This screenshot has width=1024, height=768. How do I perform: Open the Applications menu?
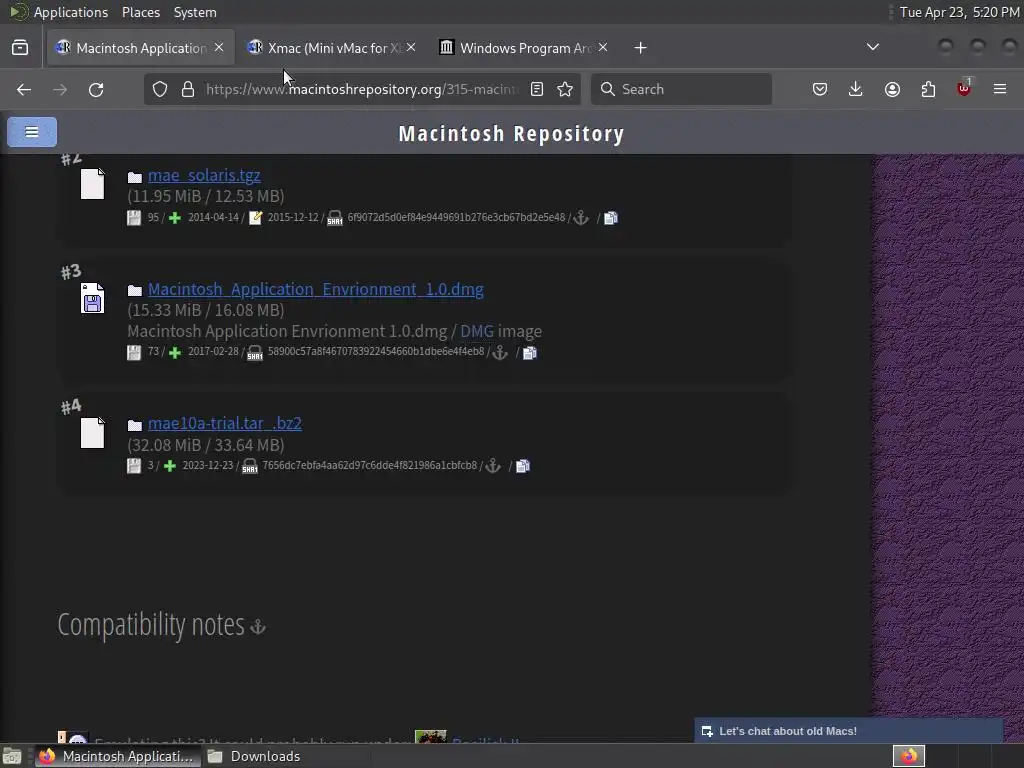point(71,12)
